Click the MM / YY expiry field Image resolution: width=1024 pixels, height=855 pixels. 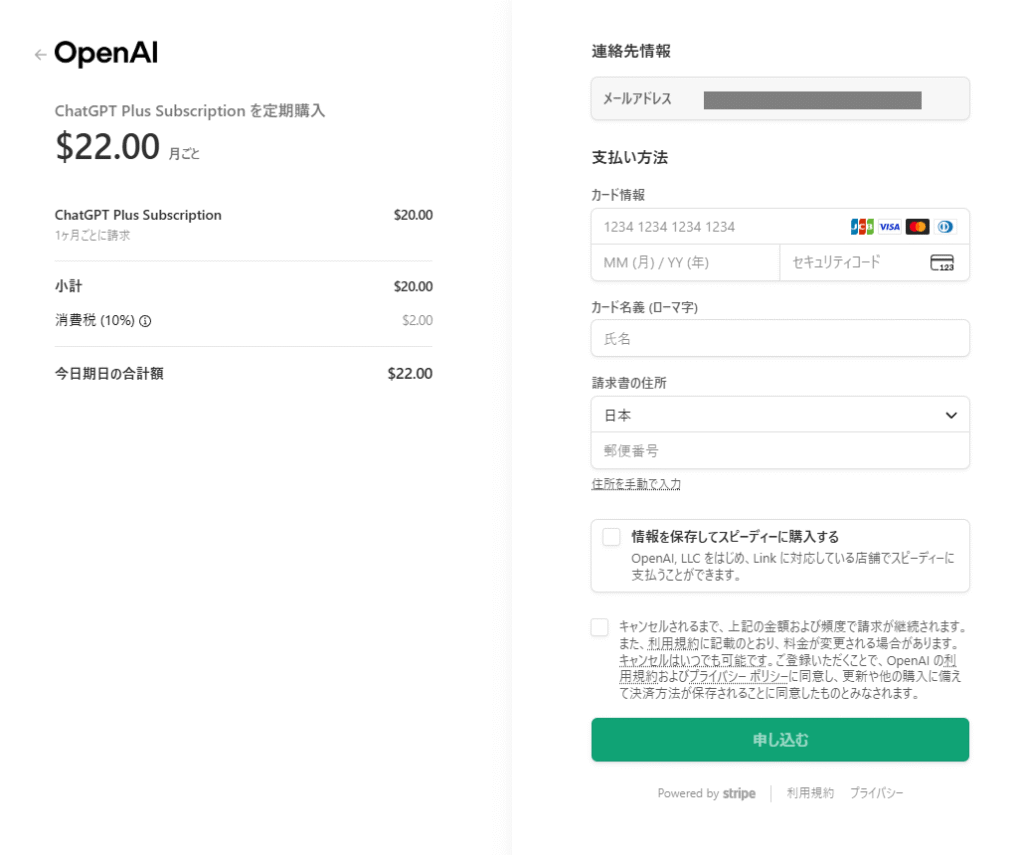pos(685,263)
